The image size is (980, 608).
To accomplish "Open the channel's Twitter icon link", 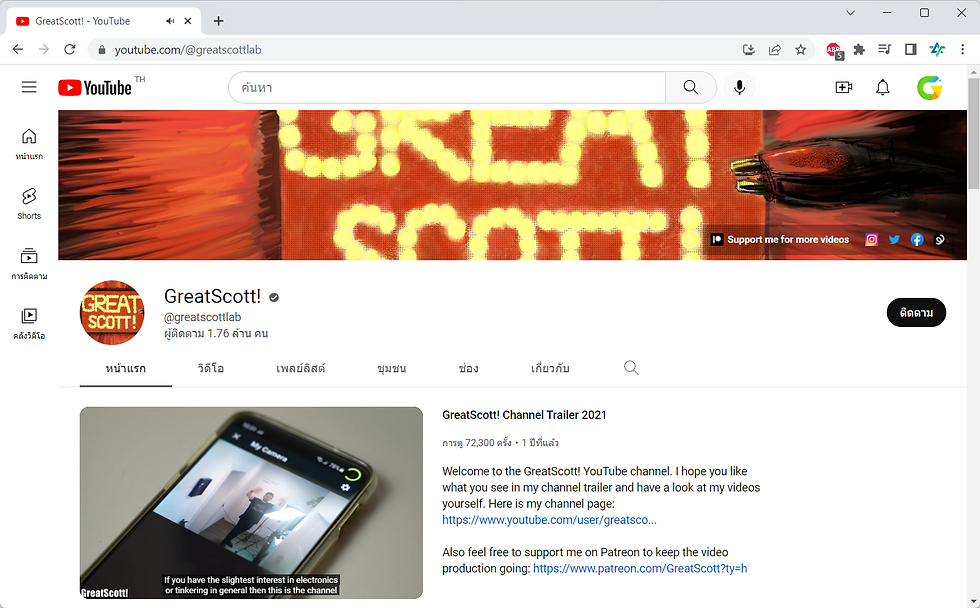I will click(x=894, y=239).
